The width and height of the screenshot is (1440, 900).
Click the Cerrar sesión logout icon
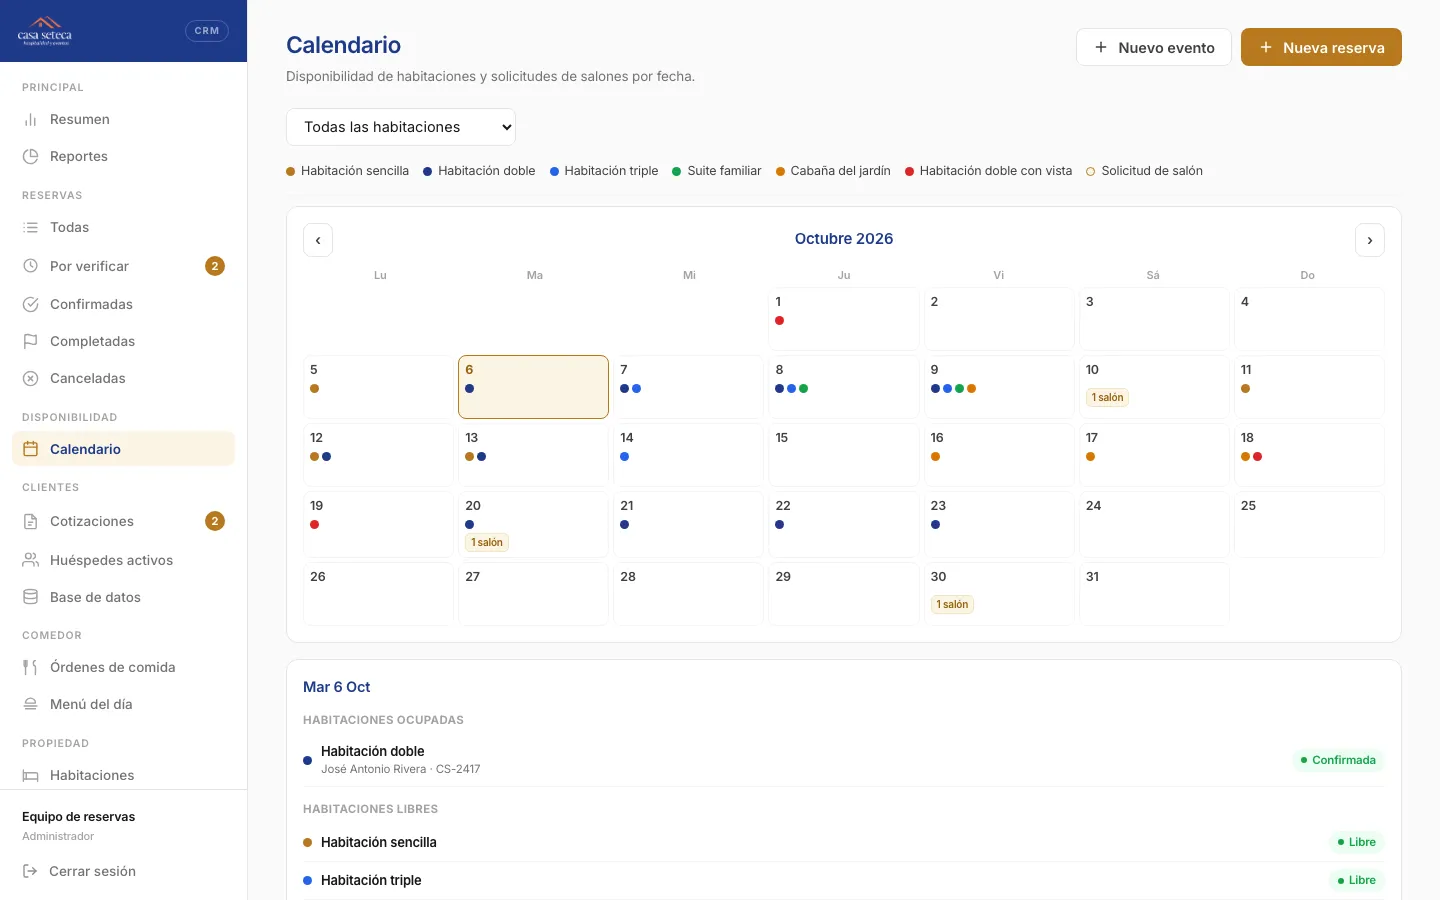click(x=30, y=871)
